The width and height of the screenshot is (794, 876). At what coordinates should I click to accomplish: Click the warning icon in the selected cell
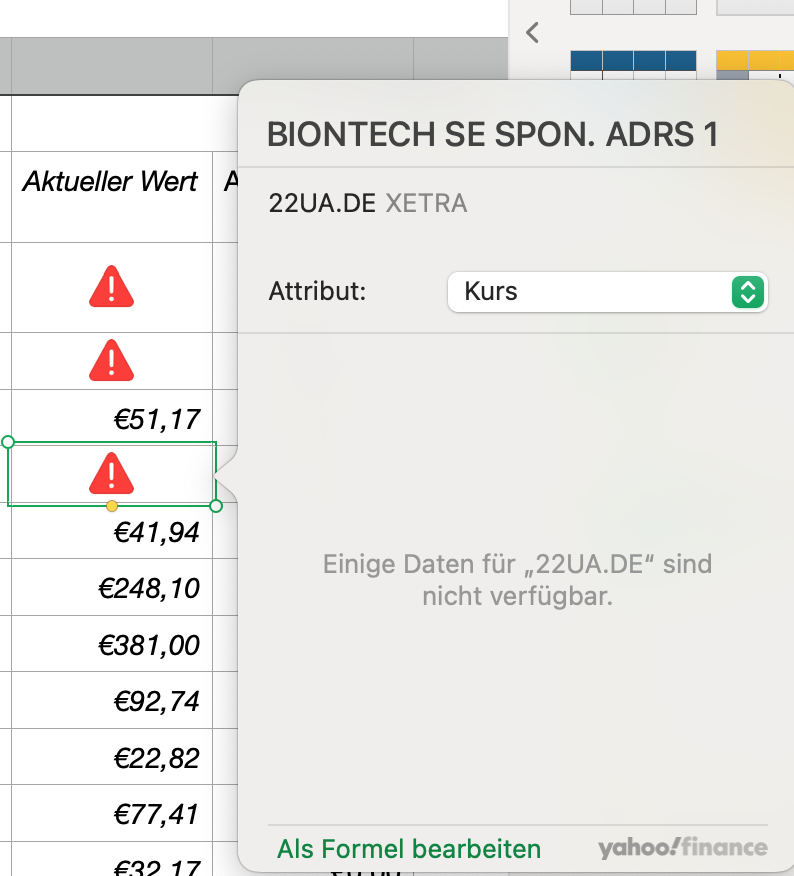(x=111, y=473)
